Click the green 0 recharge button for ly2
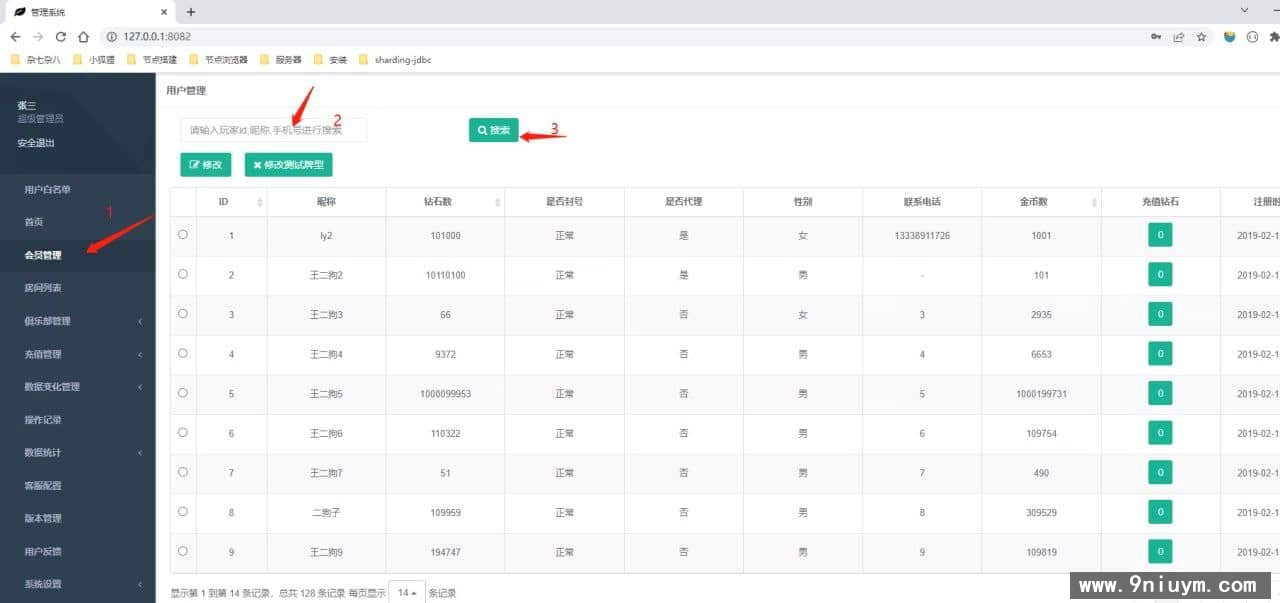 (x=1160, y=235)
